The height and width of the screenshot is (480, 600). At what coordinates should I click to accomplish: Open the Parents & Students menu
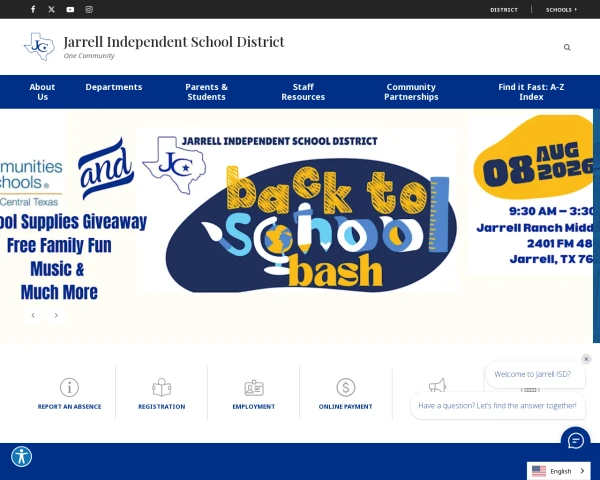[206, 92]
